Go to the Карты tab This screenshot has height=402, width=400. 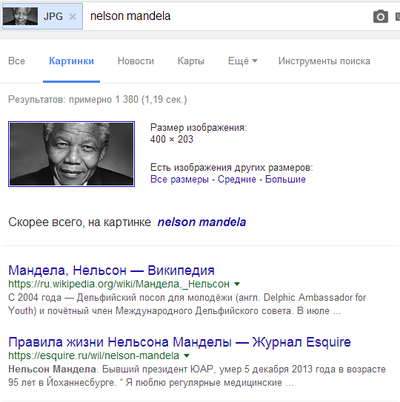tap(191, 61)
